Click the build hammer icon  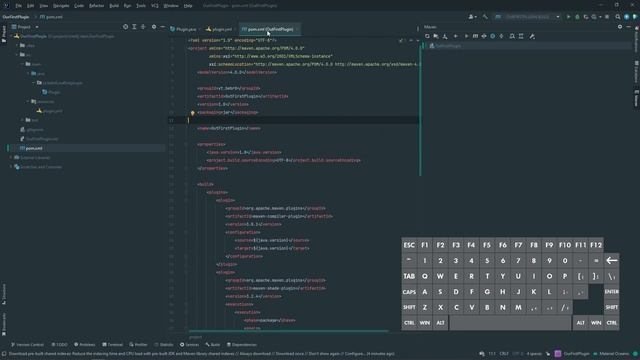(485, 17)
